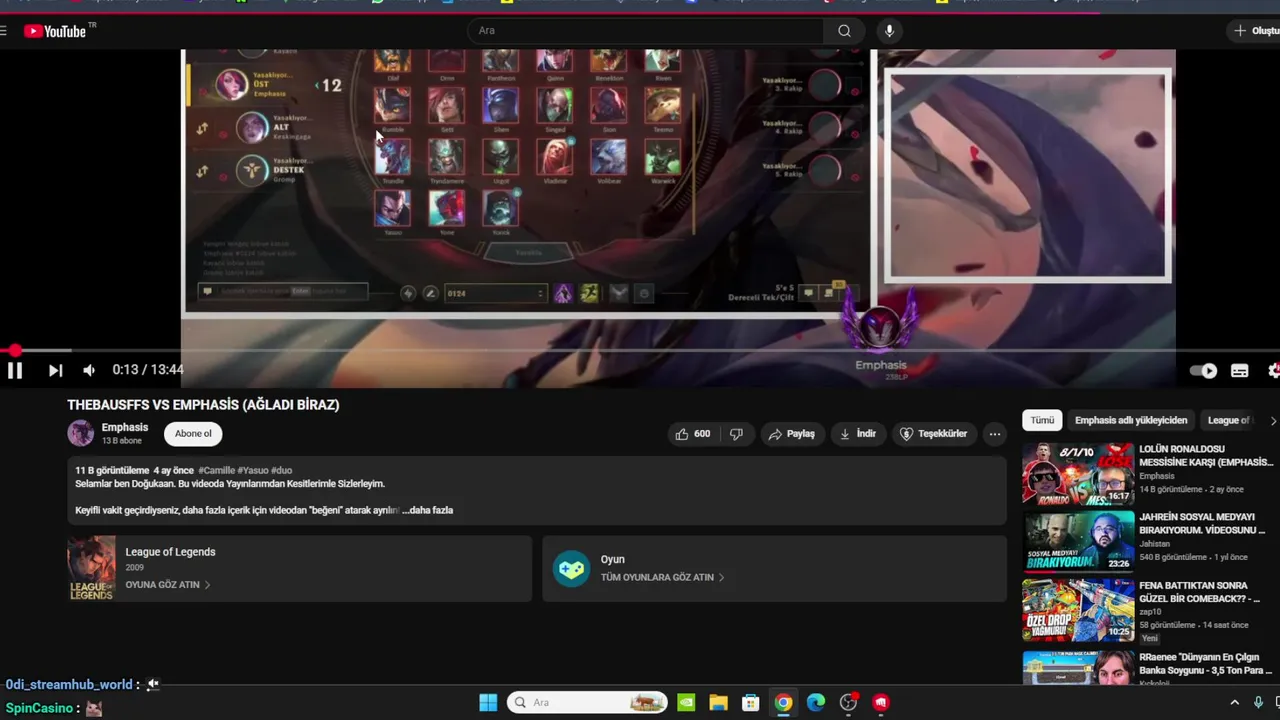The width and height of the screenshot is (1280, 720).
Task: Send thanks with Teşekkürler button
Action: 934,434
